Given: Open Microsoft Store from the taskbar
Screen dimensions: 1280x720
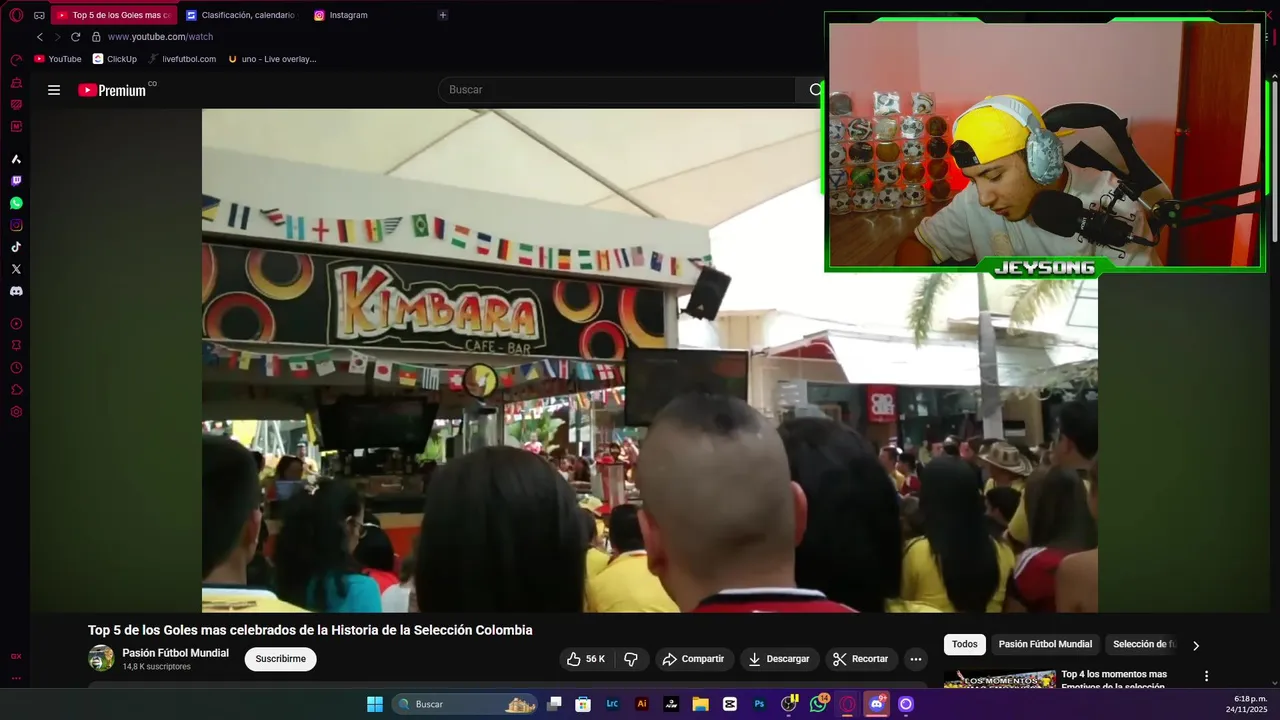Looking at the screenshot, I should point(583,704).
